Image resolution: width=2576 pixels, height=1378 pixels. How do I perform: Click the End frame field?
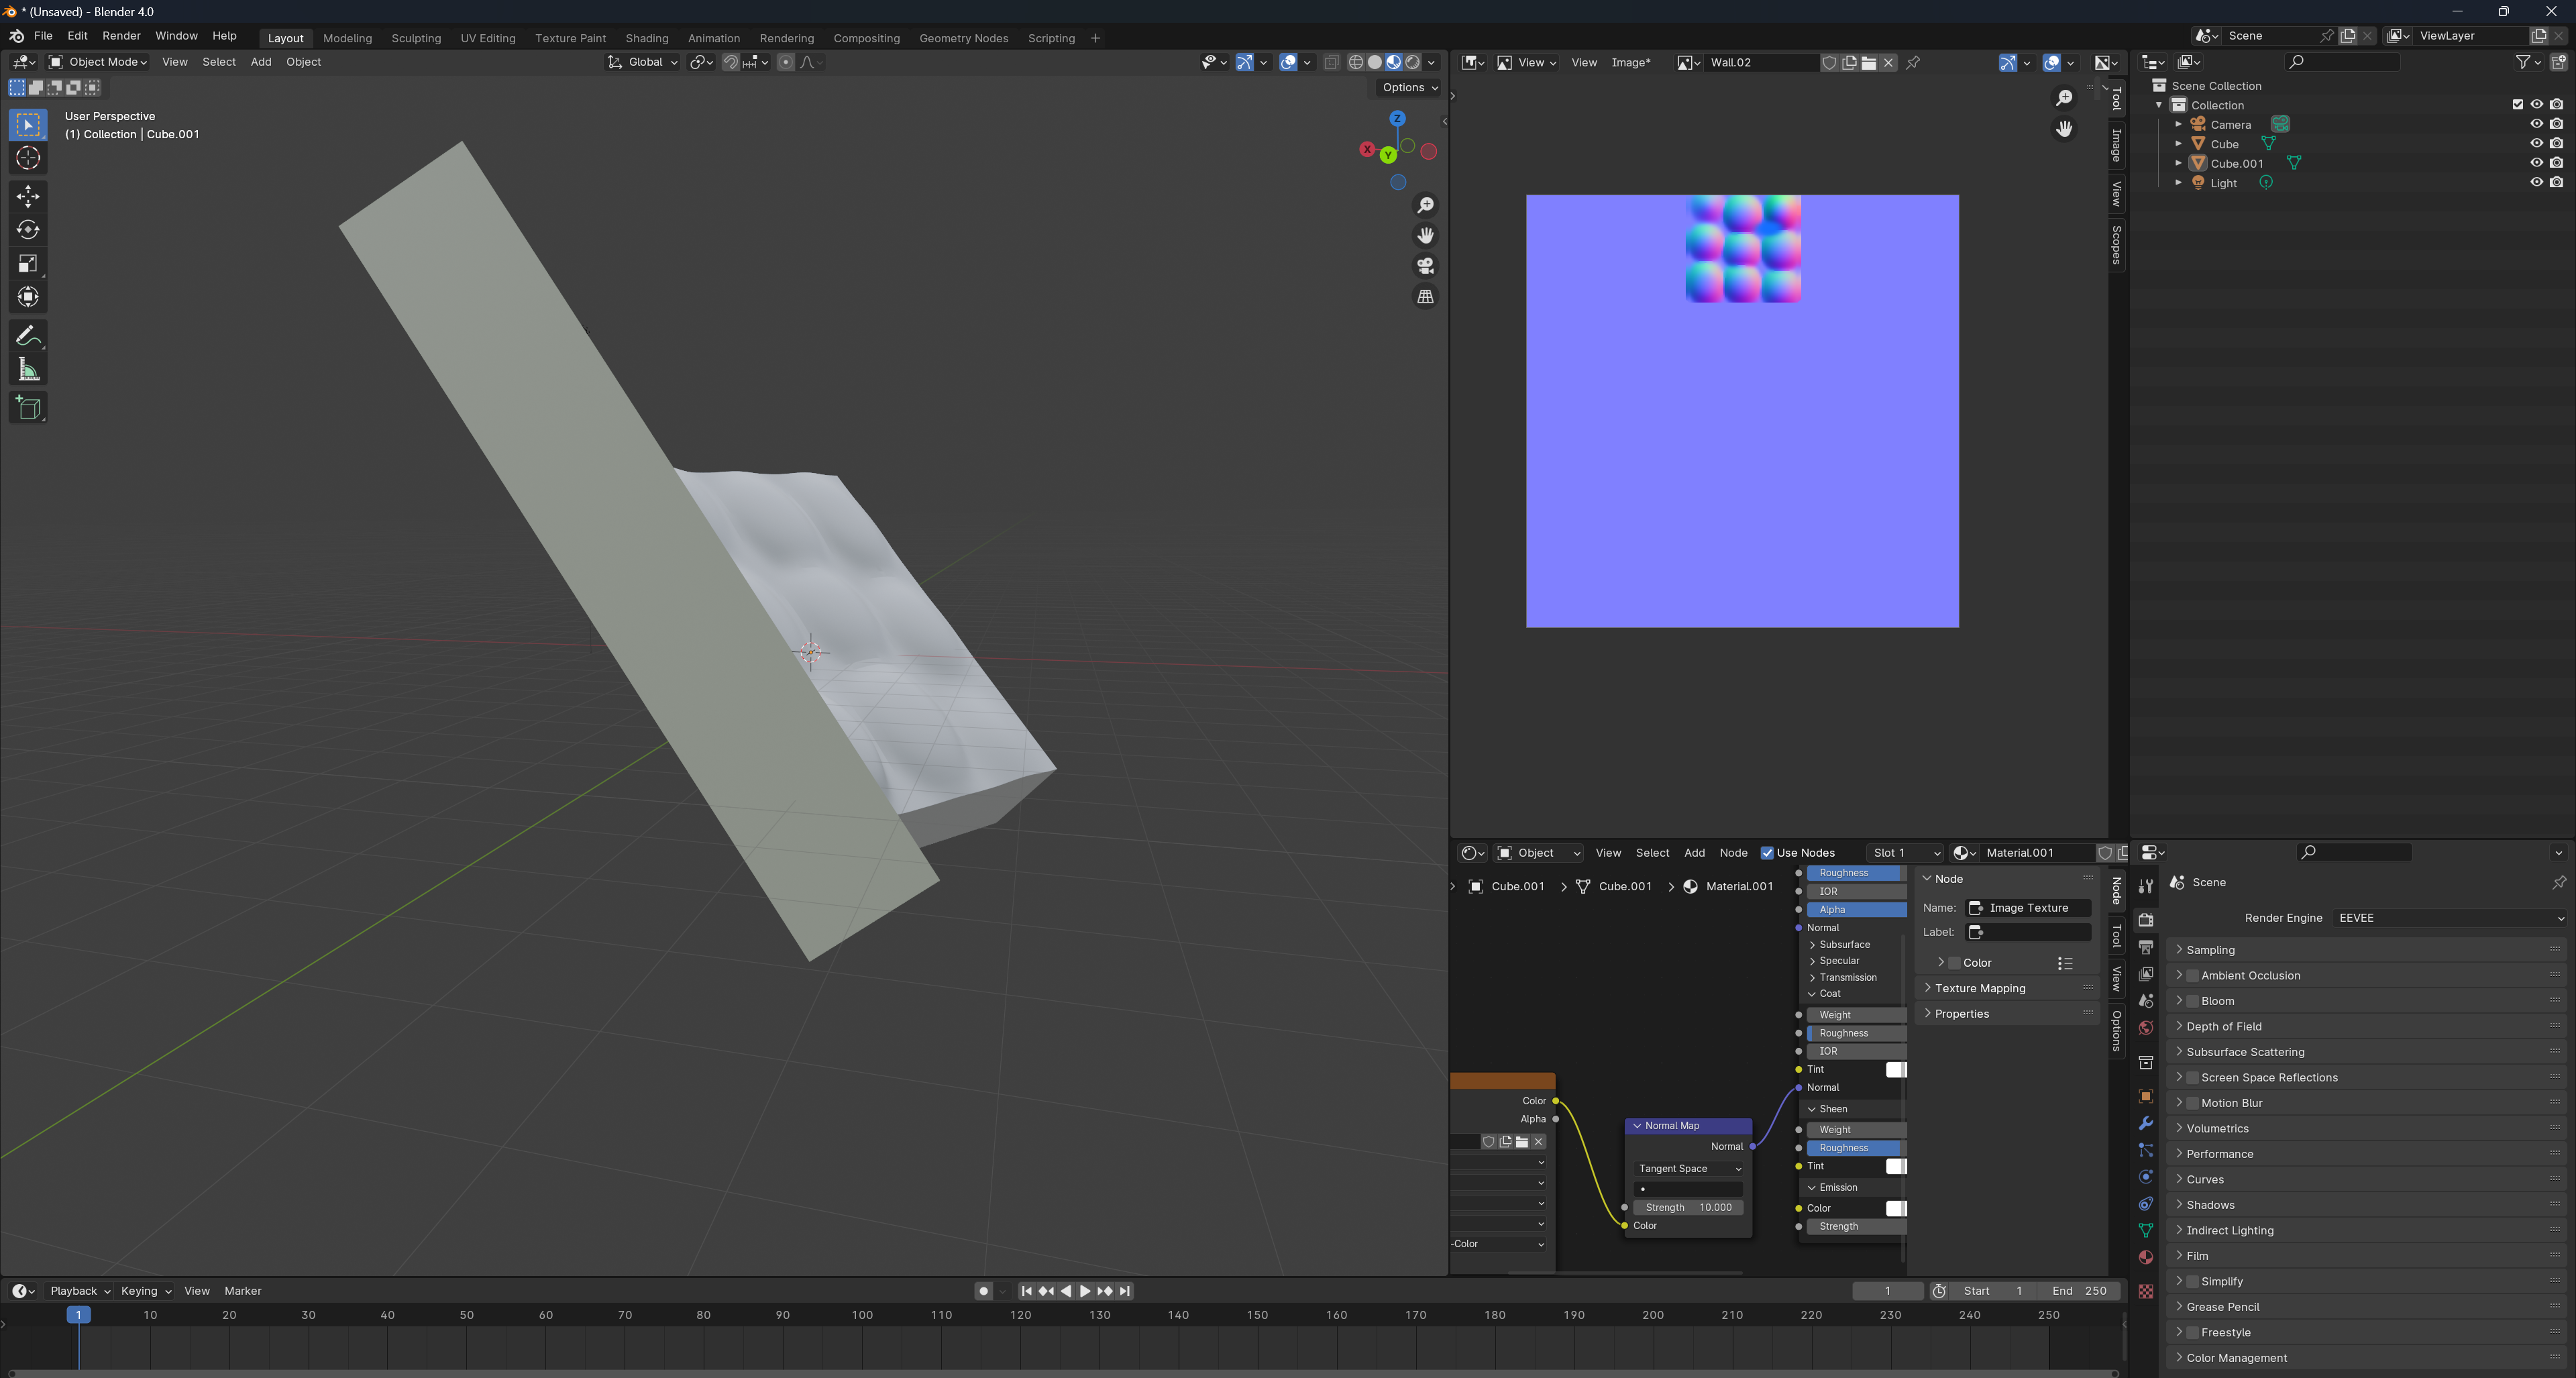tap(2079, 1291)
